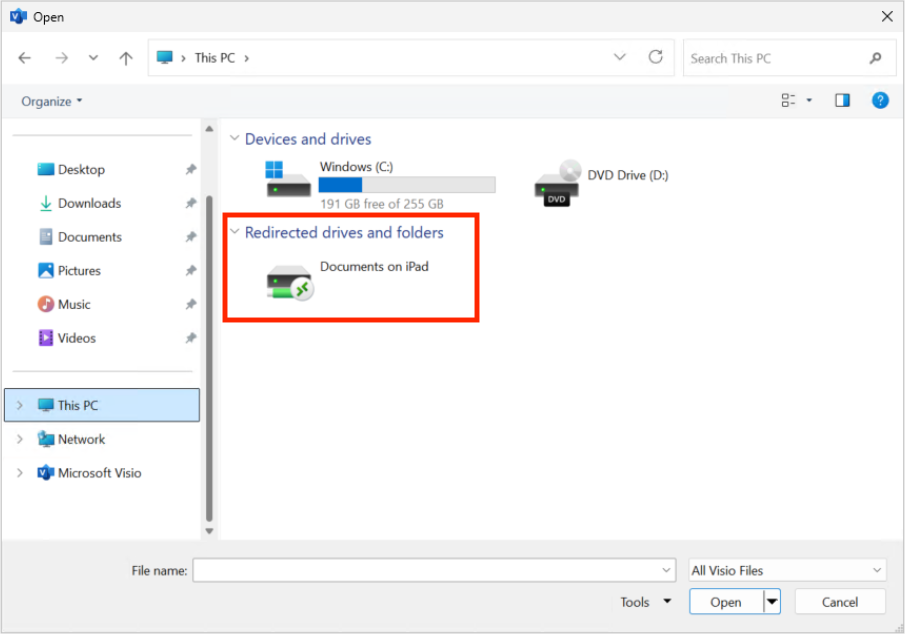
Task: Open the All Visio Files type dropdown
Action: (787, 570)
